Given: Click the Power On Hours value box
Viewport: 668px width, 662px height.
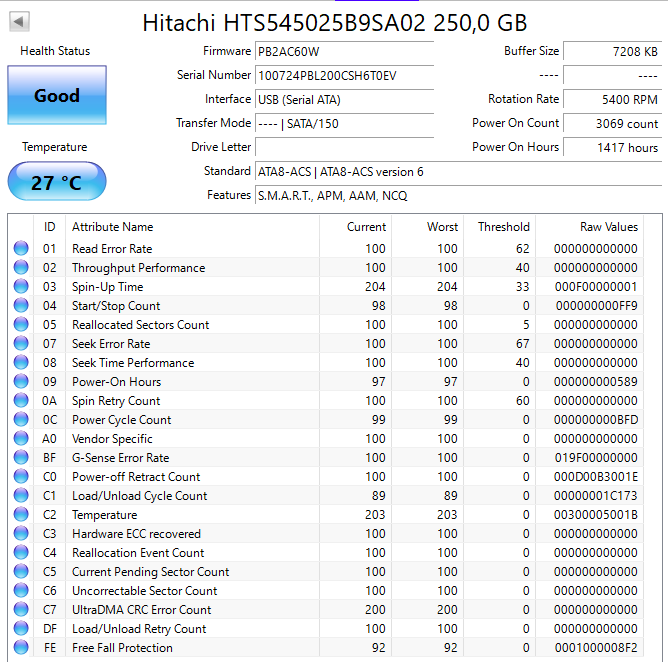Looking at the screenshot, I should tap(611, 148).
